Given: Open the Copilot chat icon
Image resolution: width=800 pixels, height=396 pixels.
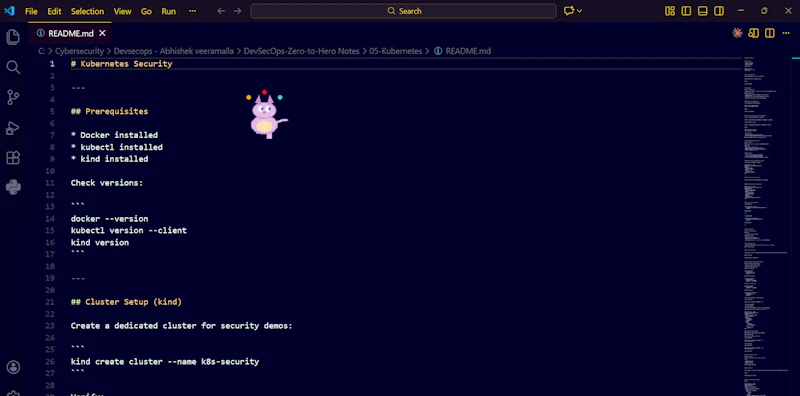Looking at the screenshot, I should click(x=569, y=11).
